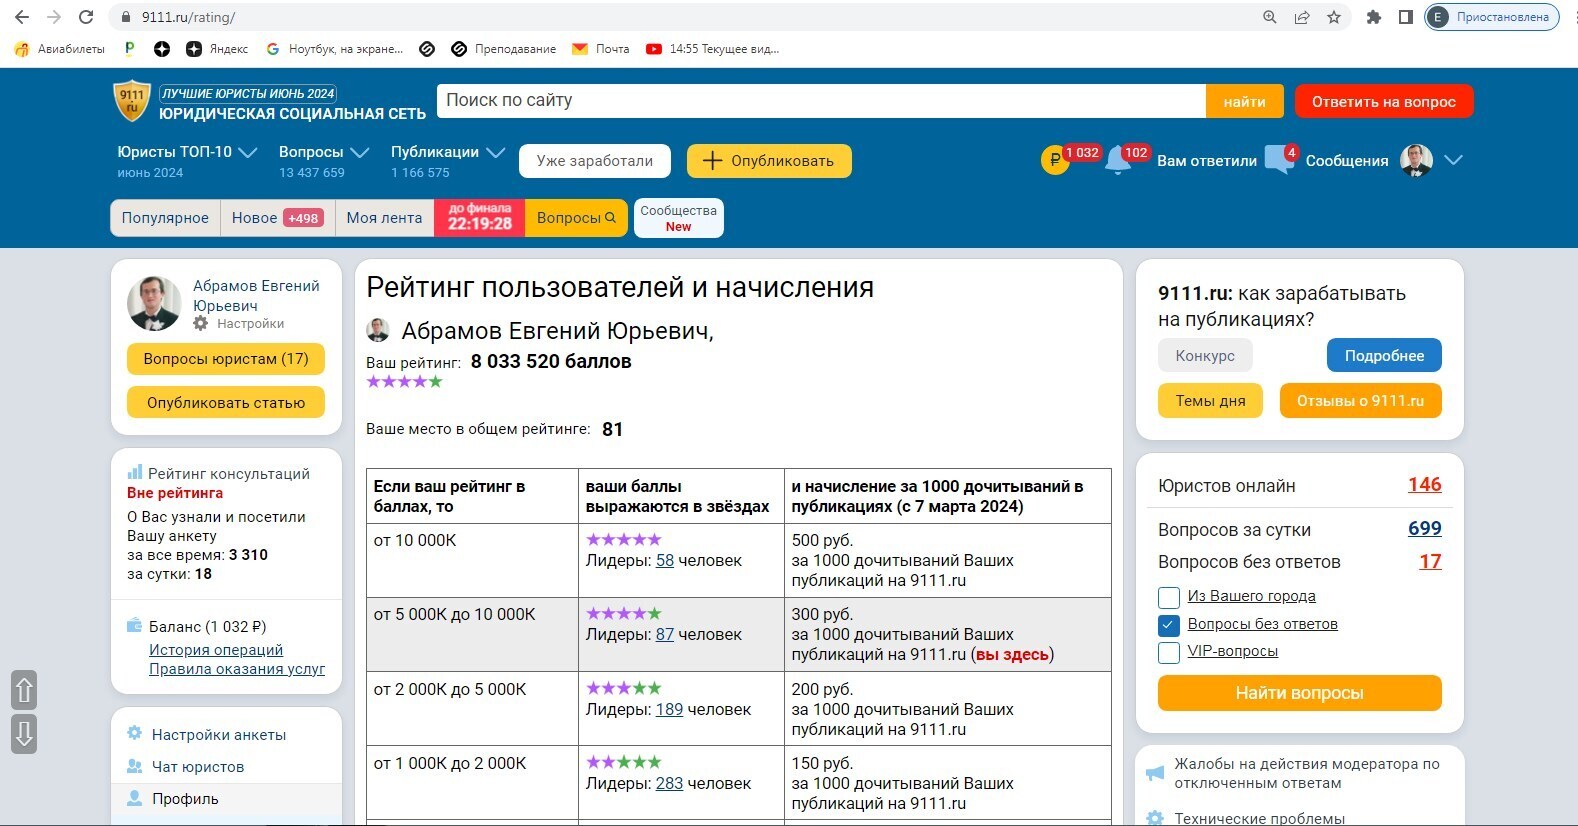Click the найти search button
The width and height of the screenshot is (1578, 826).
(1244, 101)
